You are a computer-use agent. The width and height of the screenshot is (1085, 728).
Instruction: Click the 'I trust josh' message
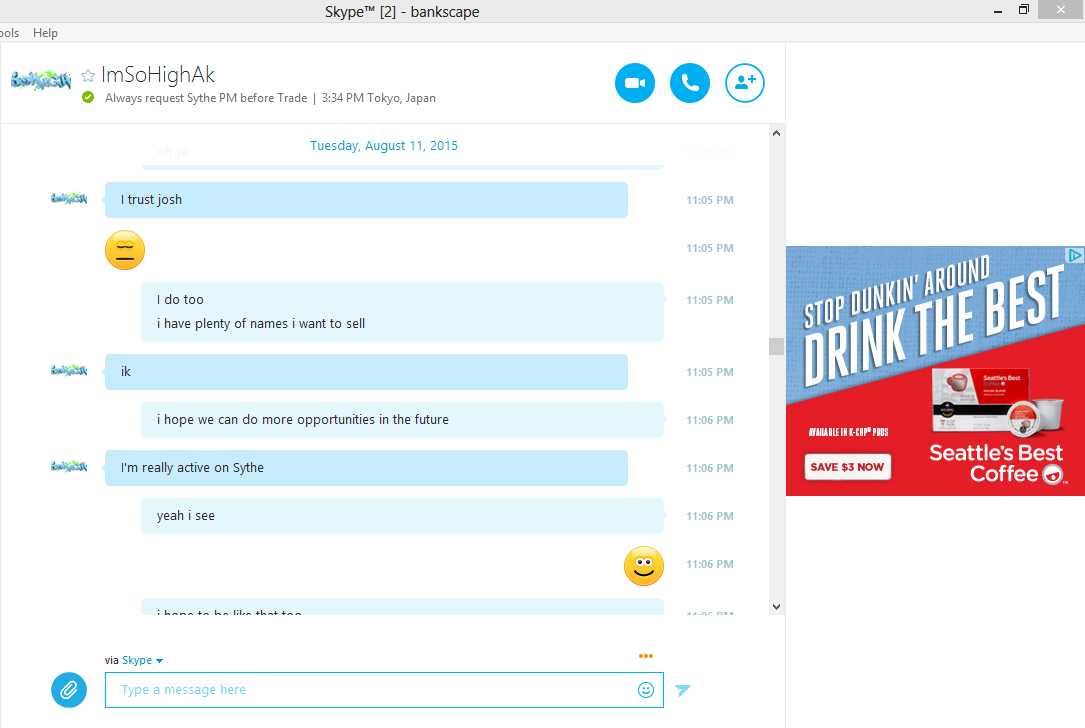366,200
